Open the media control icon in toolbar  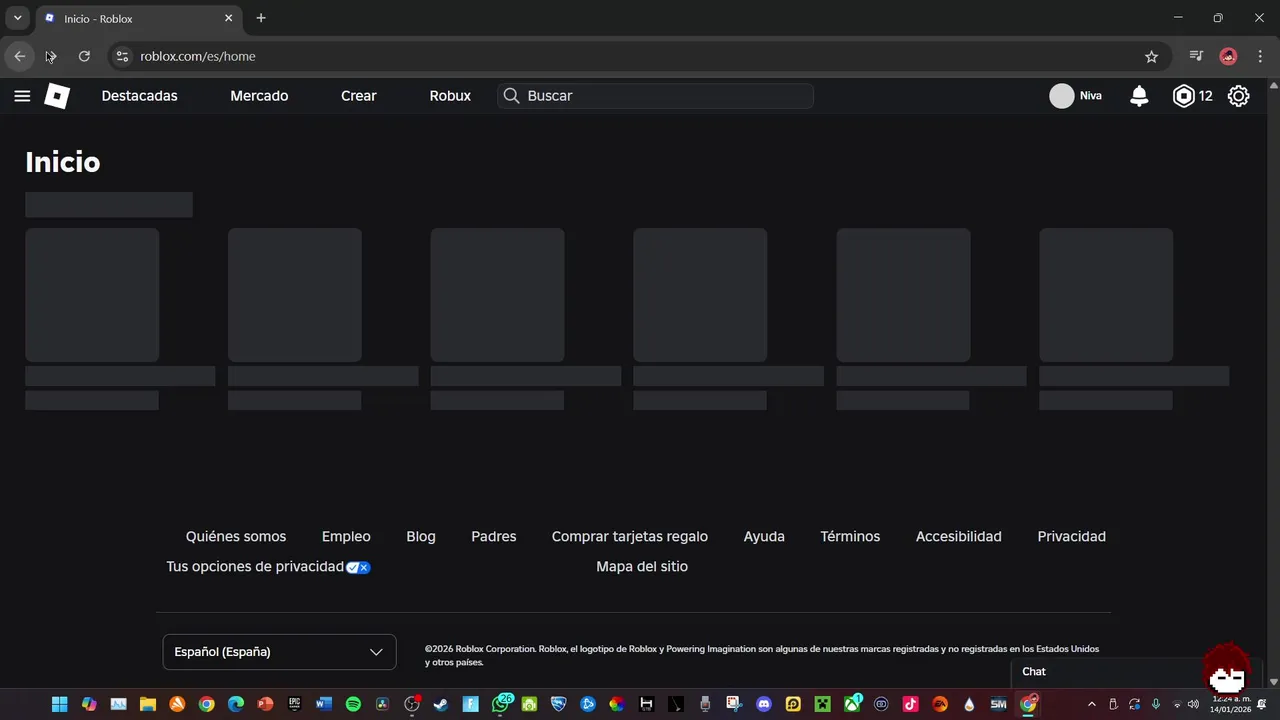point(1196,57)
